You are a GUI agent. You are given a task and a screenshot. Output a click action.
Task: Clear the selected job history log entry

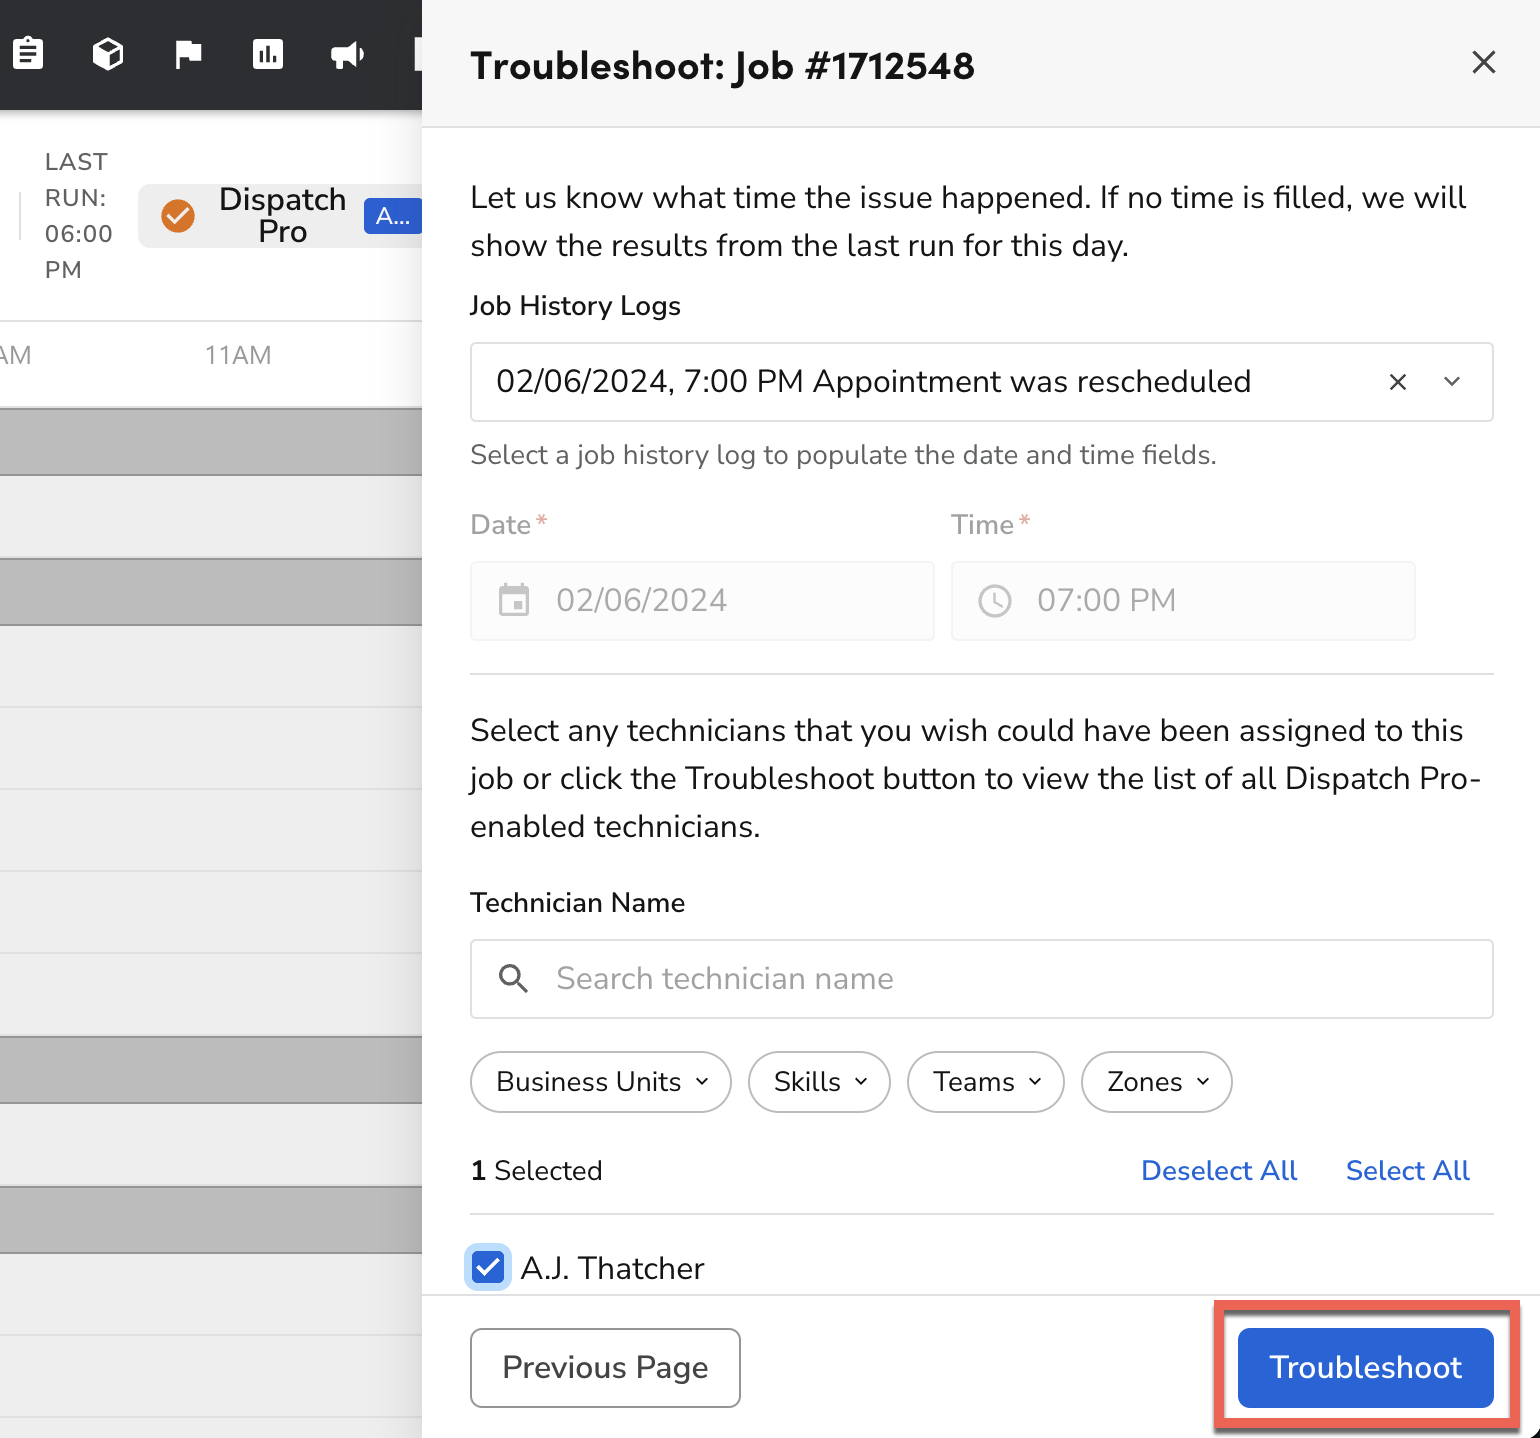click(1397, 381)
